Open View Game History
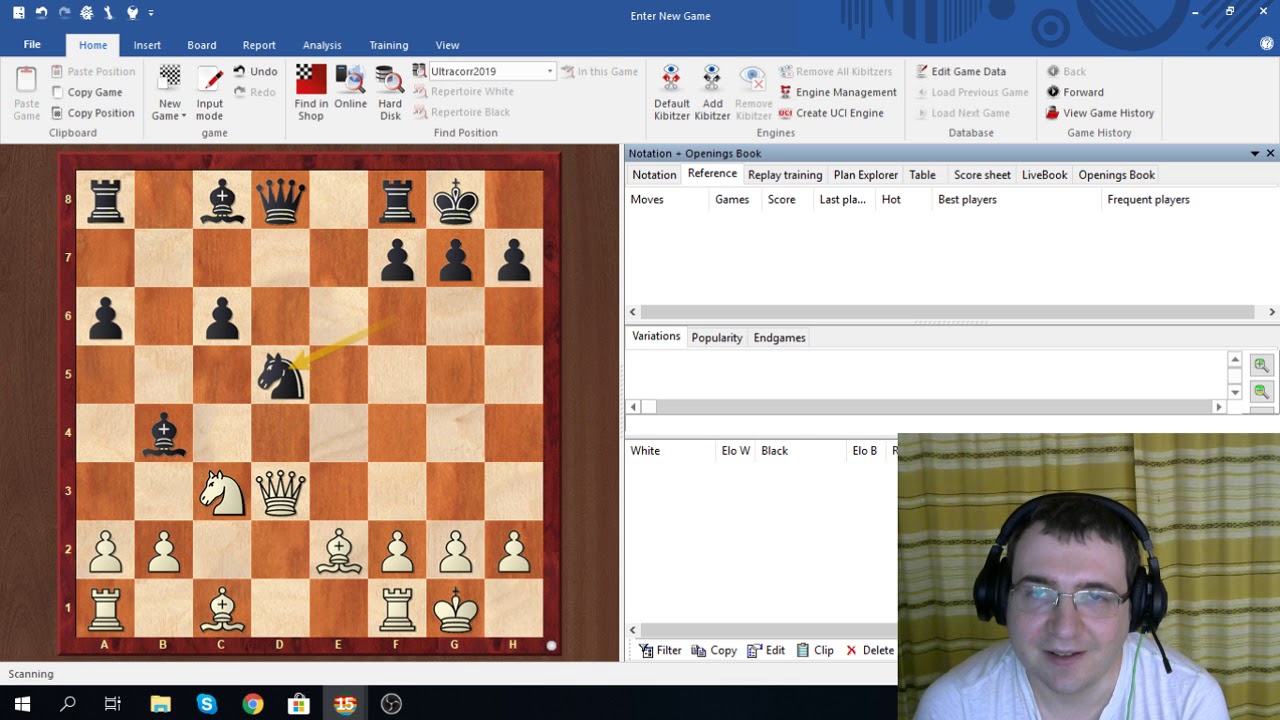The height and width of the screenshot is (720, 1280). [1099, 113]
